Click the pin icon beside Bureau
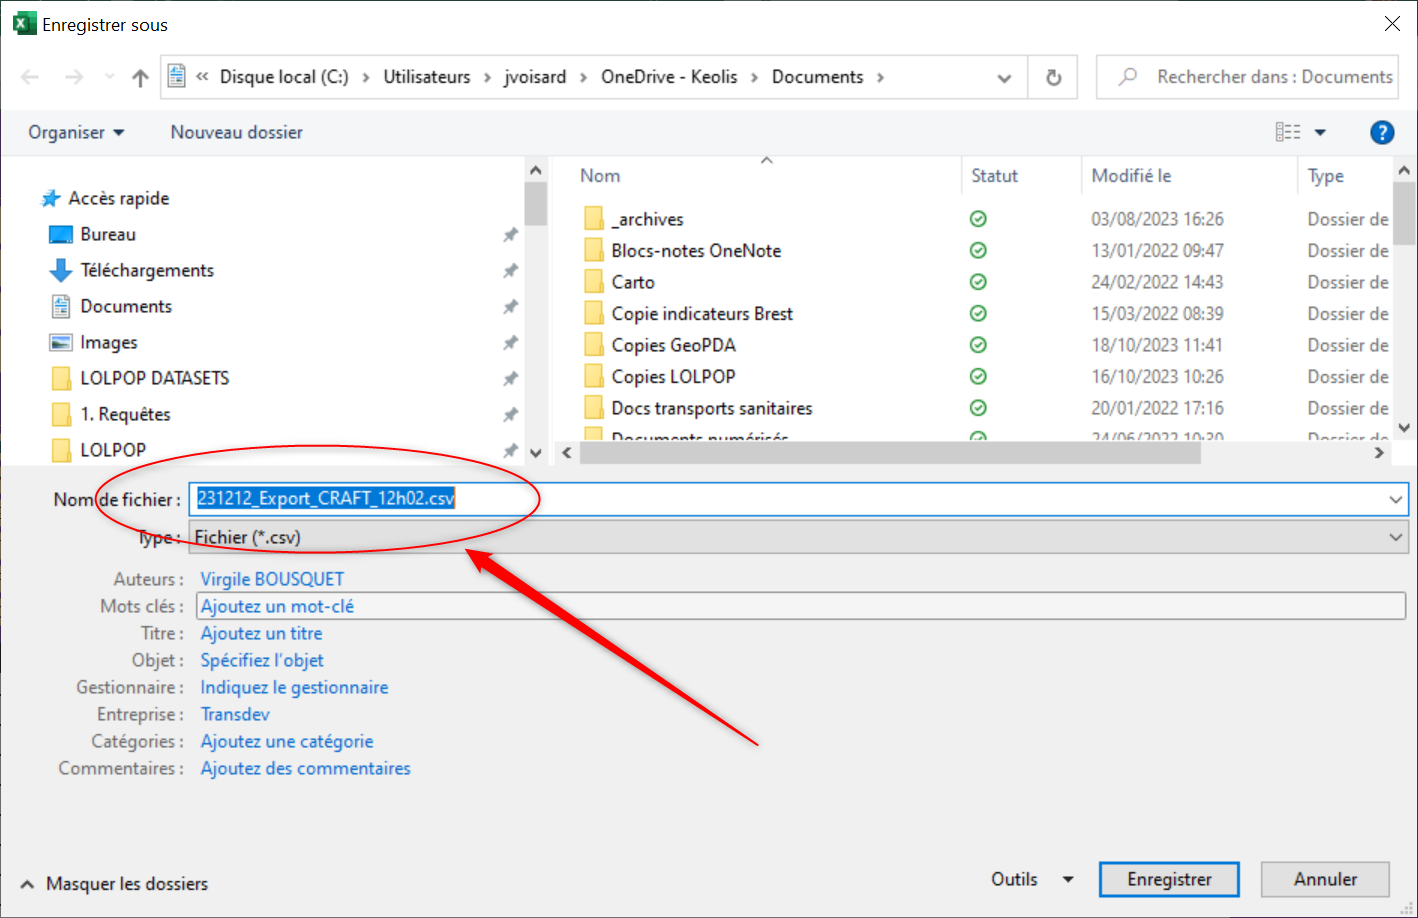 pyautogui.click(x=510, y=234)
